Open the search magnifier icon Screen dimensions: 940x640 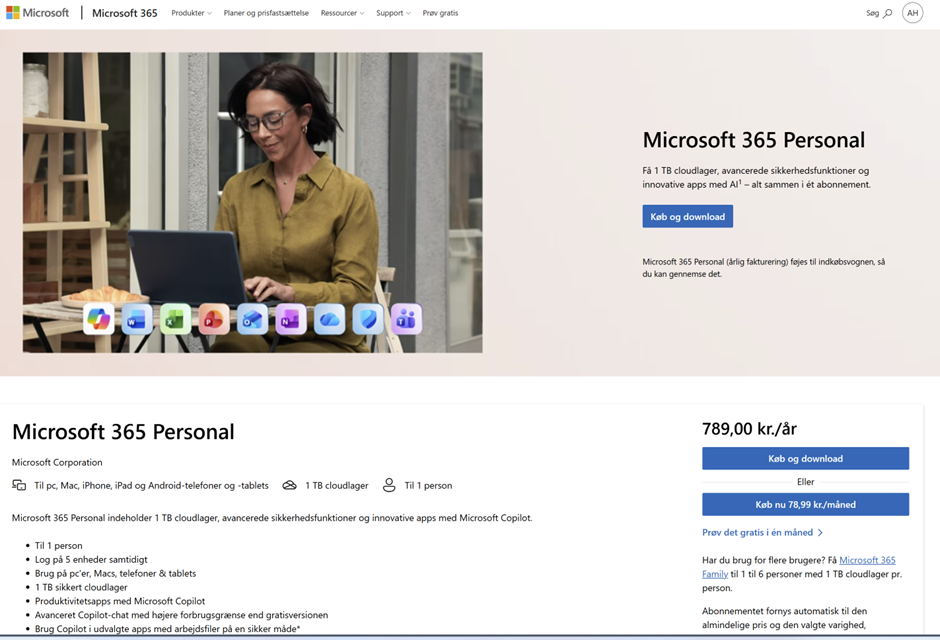pyautogui.click(x=888, y=13)
